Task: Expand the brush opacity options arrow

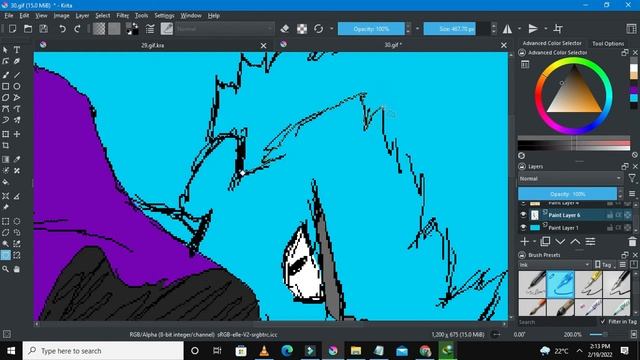Action: pos(417,29)
